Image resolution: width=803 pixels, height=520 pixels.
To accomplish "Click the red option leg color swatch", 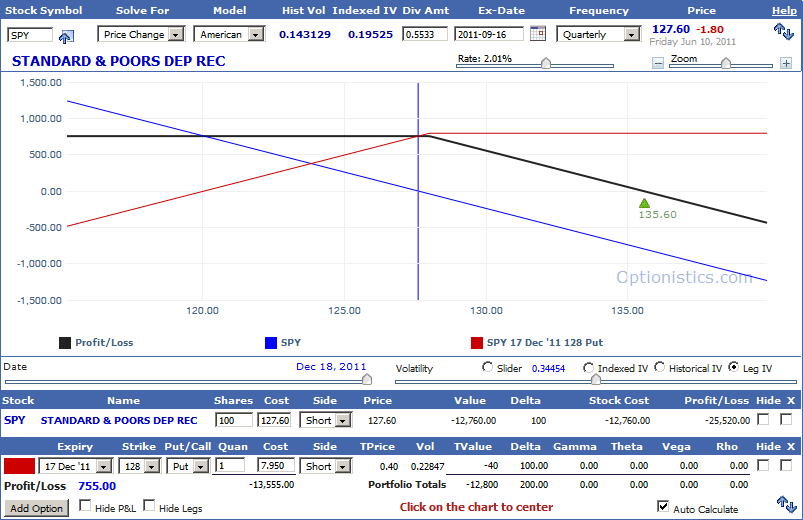I will pyautogui.click(x=19, y=466).
